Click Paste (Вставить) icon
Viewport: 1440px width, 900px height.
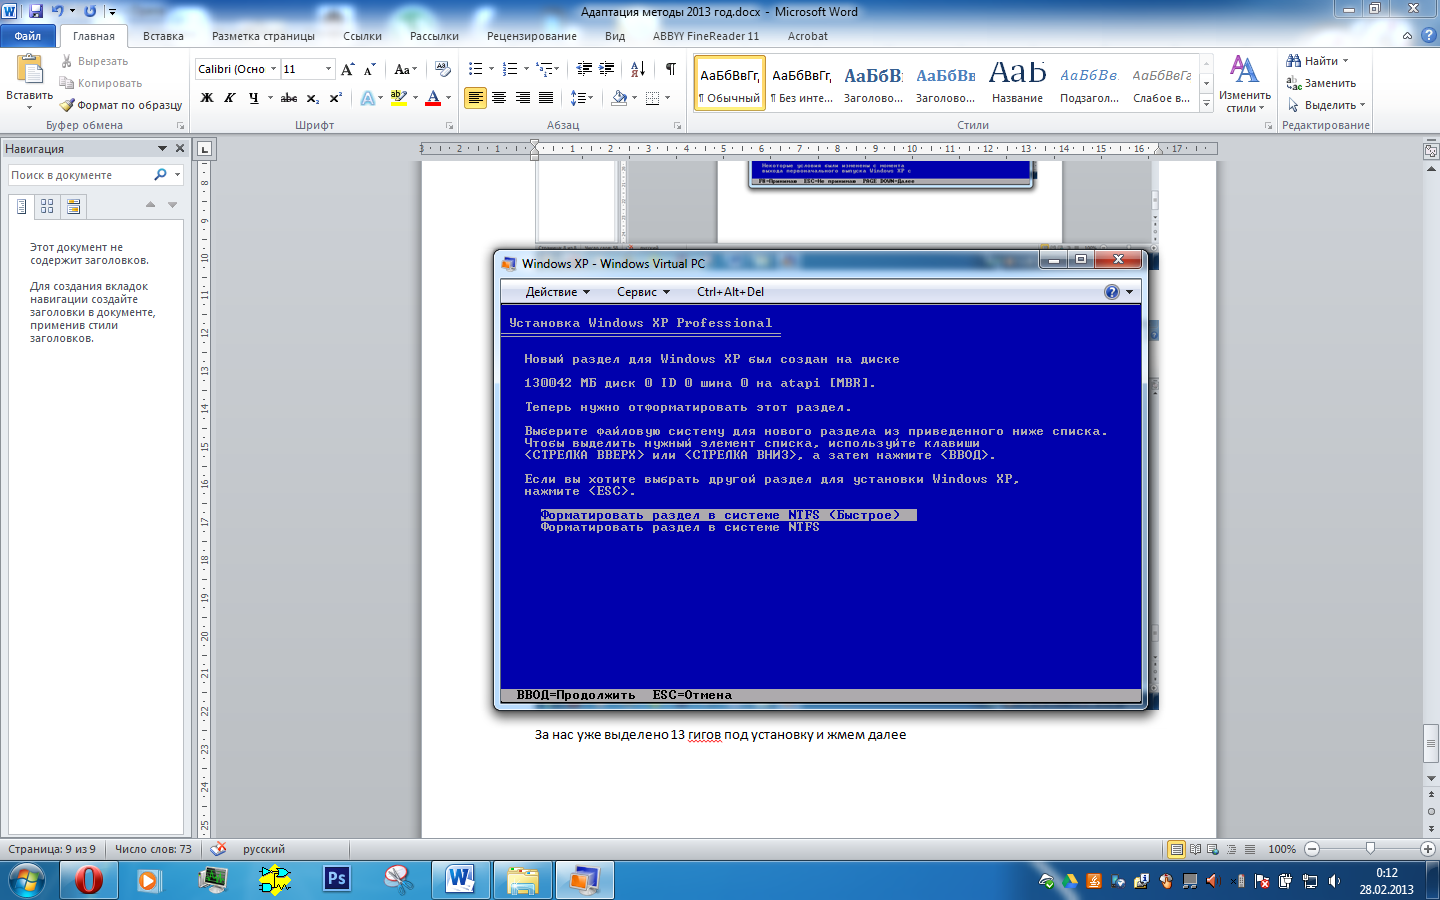pos(29,70)
